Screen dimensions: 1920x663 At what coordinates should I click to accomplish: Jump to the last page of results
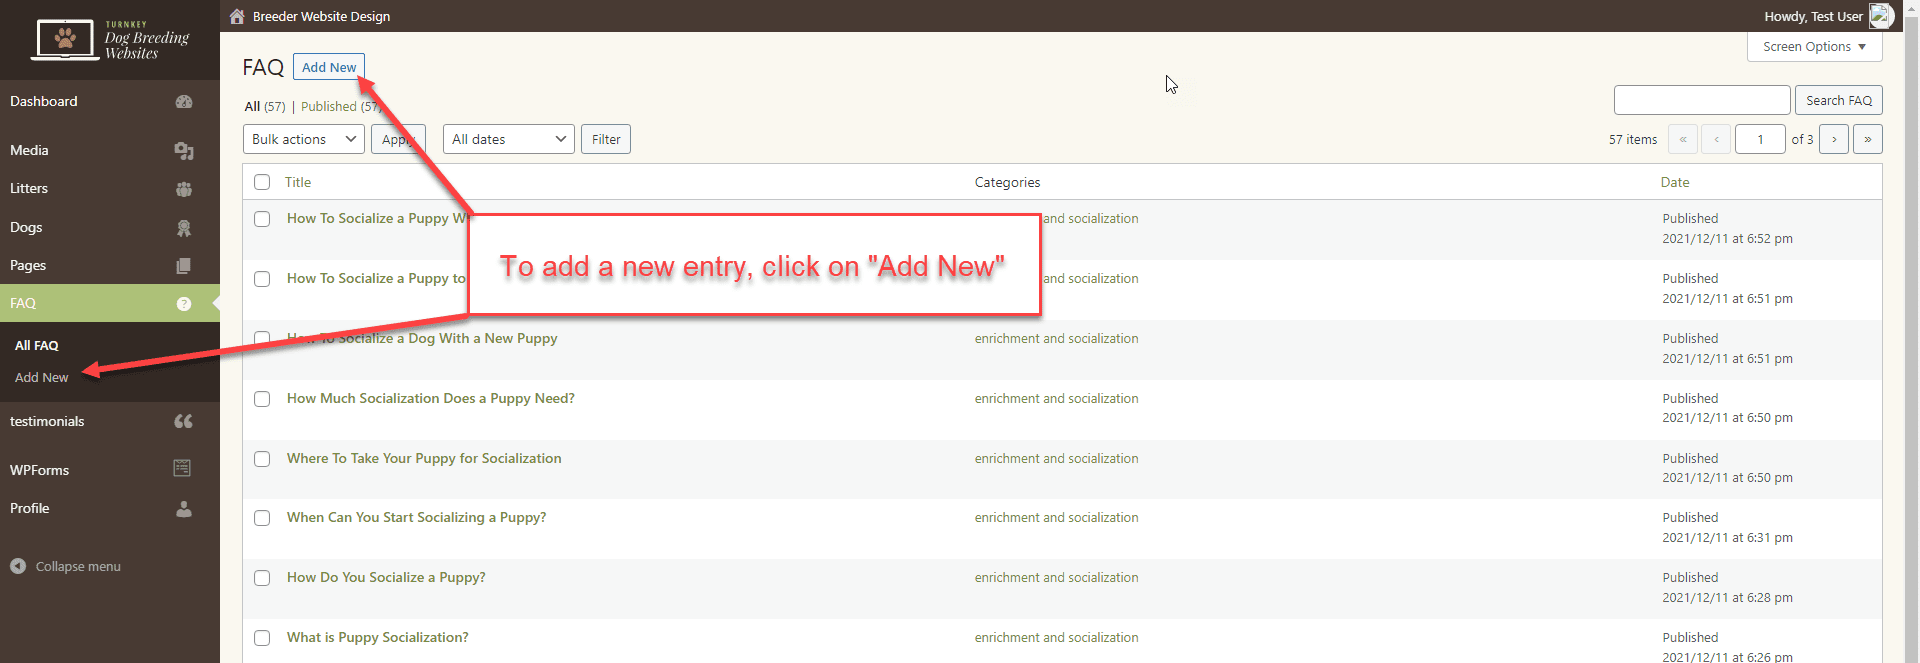coord(1868,139)
